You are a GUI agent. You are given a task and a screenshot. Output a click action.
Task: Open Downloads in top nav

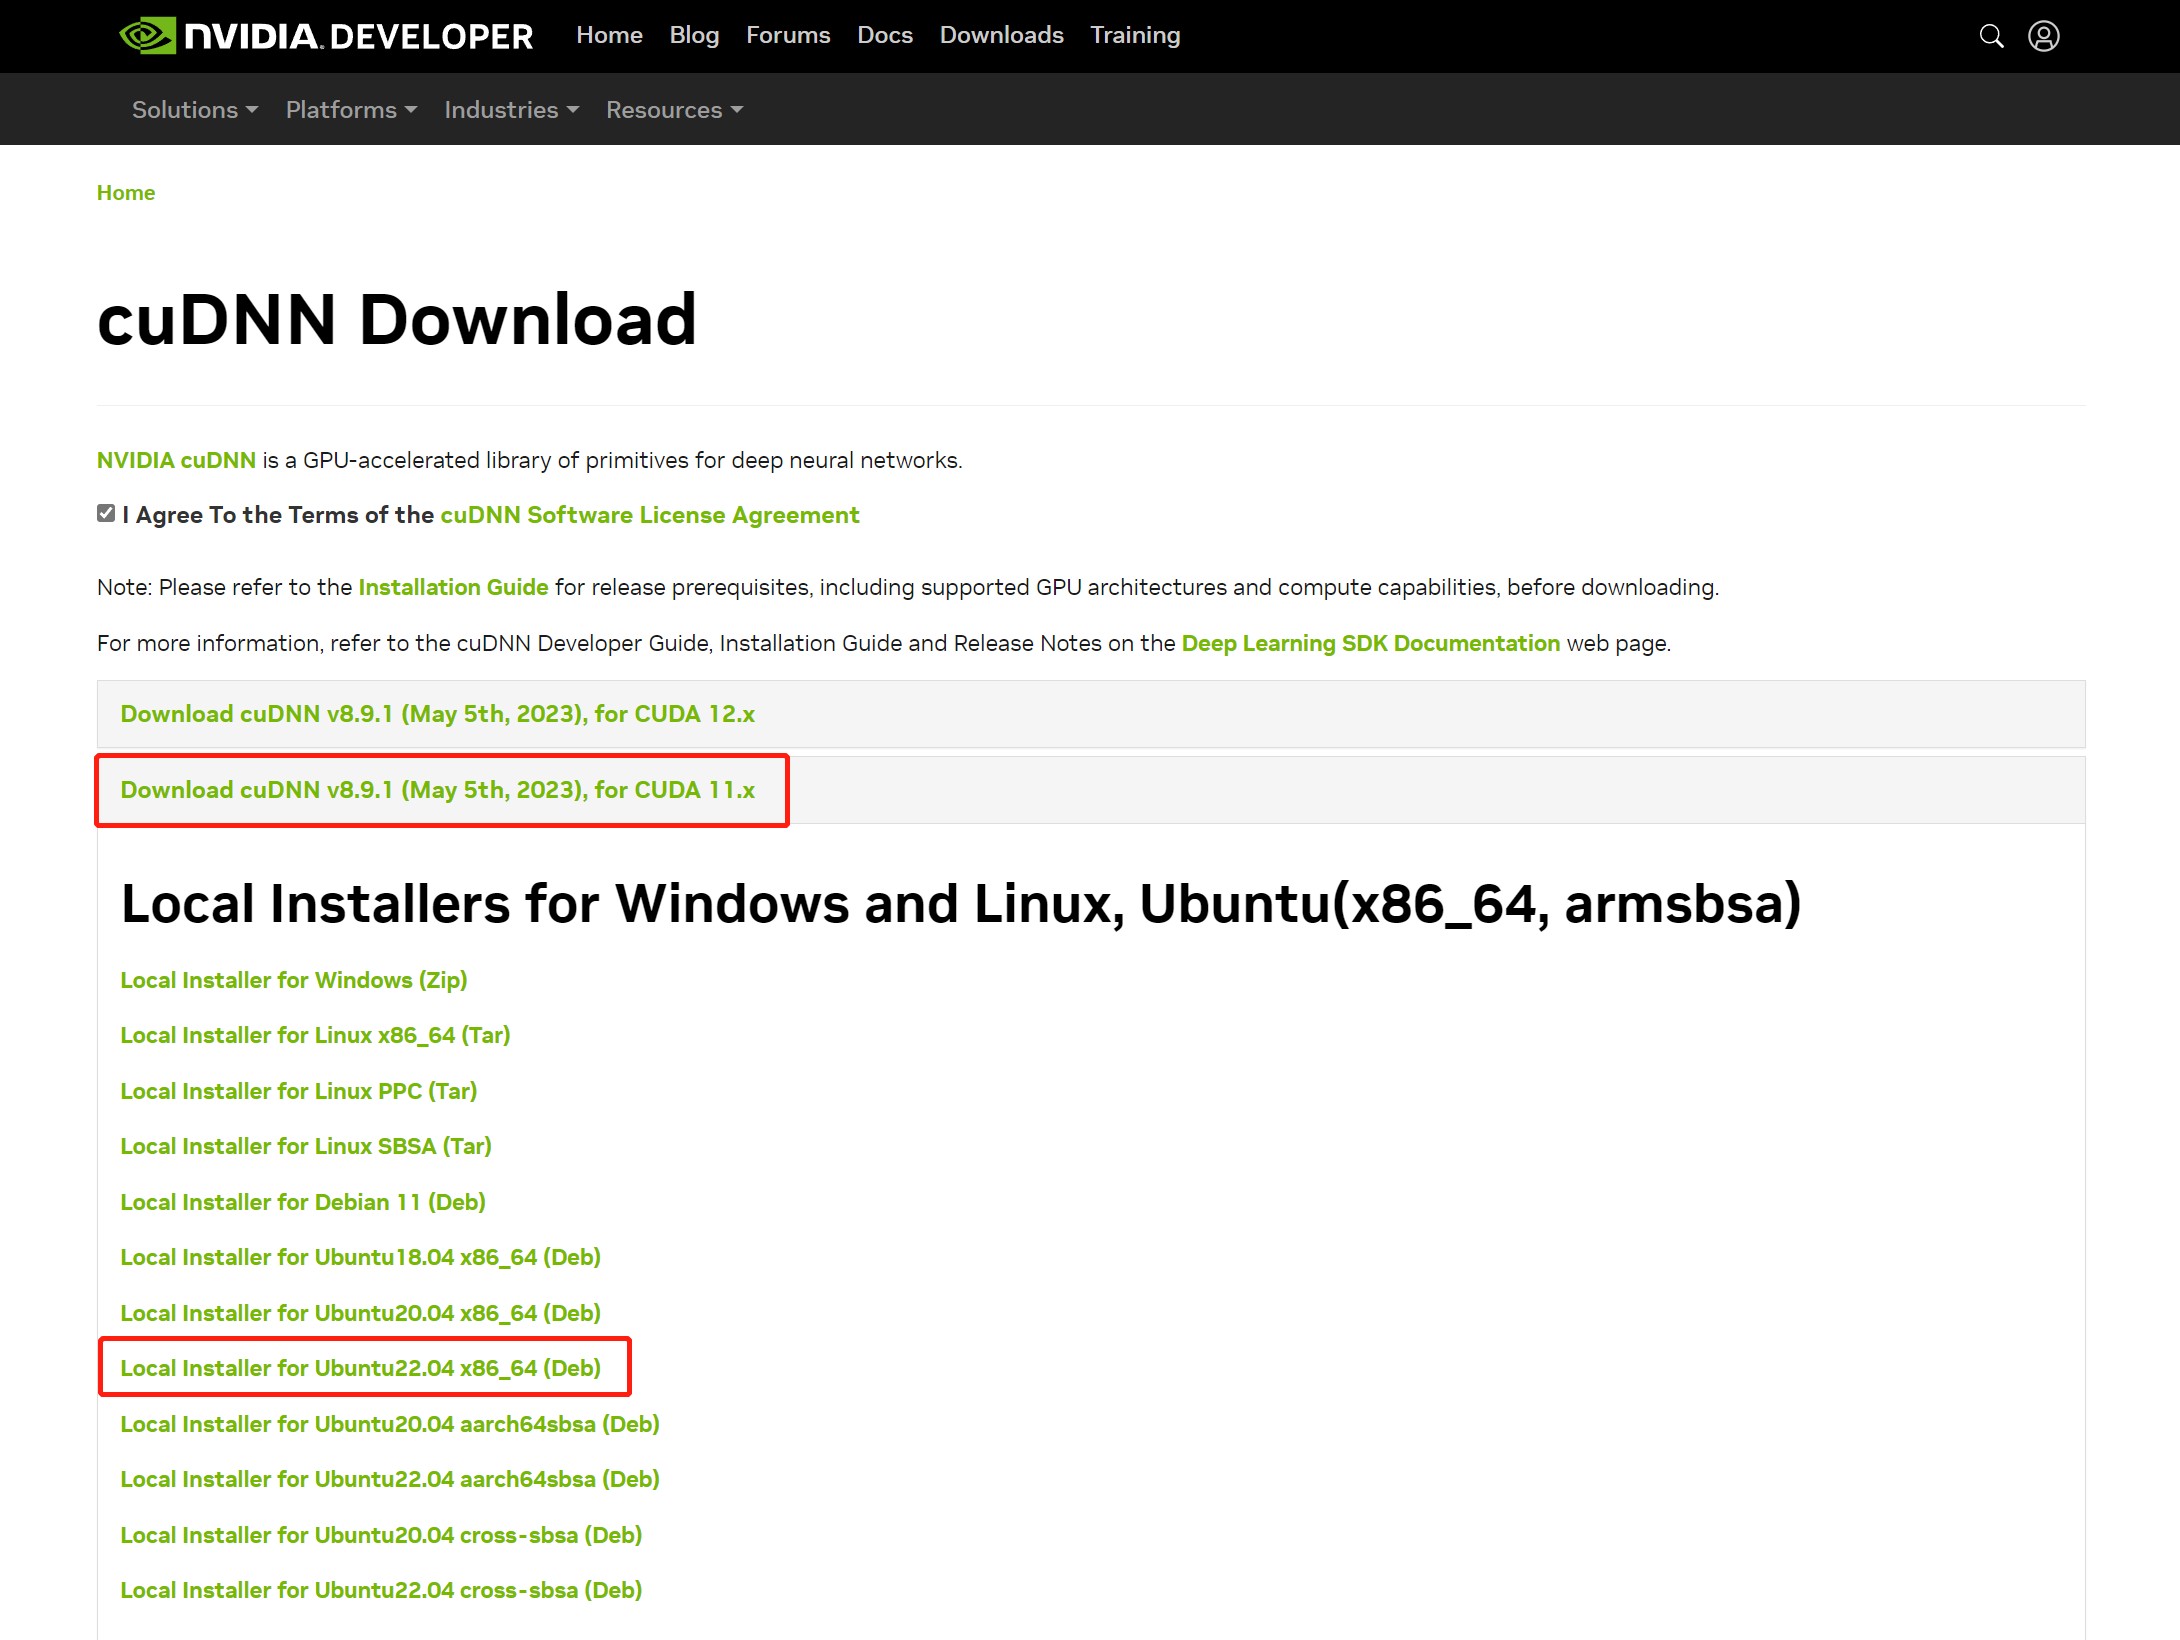click(x=1001, y=35)
